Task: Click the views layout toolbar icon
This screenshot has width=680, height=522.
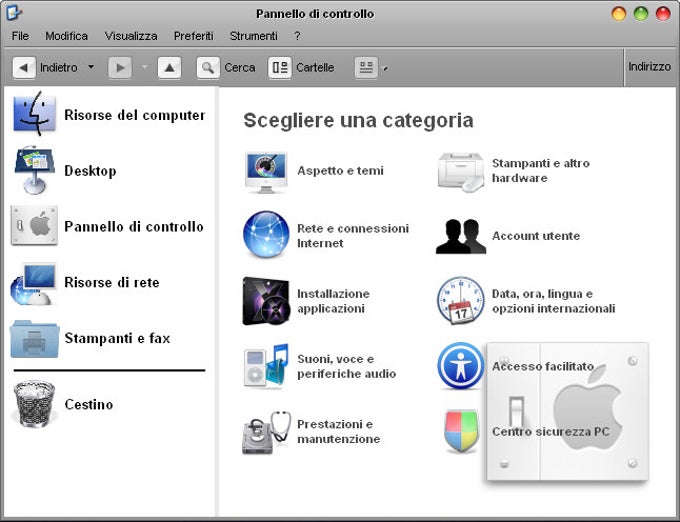Action: click(x=366, y=68)
